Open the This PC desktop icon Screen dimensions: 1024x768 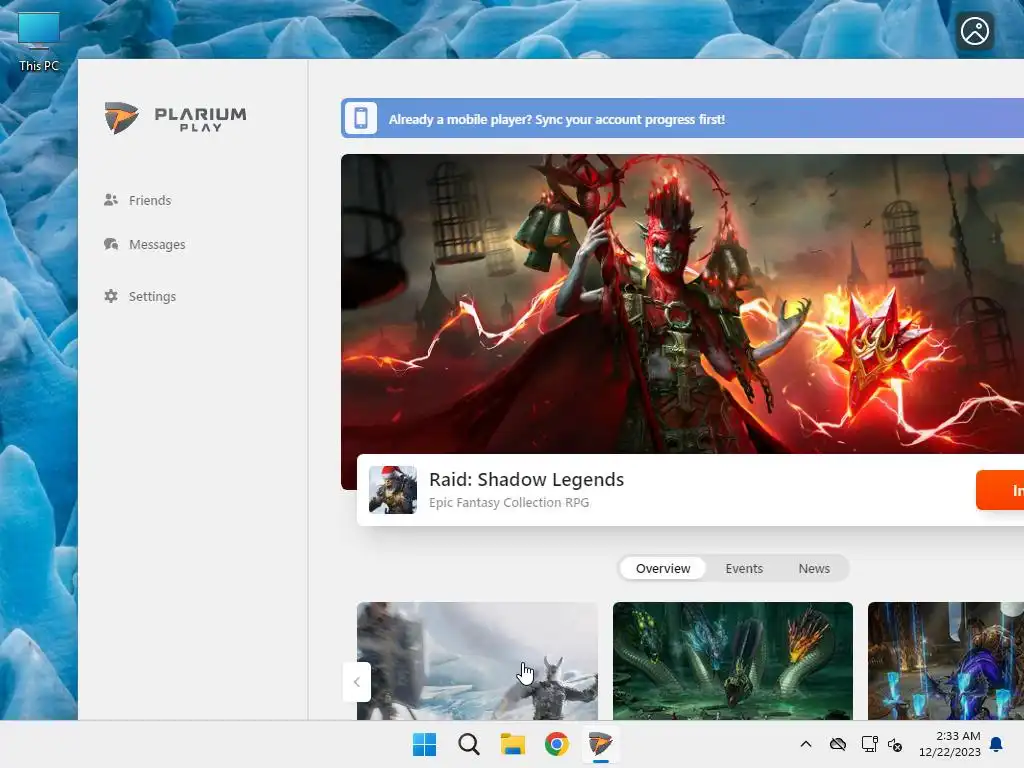[39, 41]
